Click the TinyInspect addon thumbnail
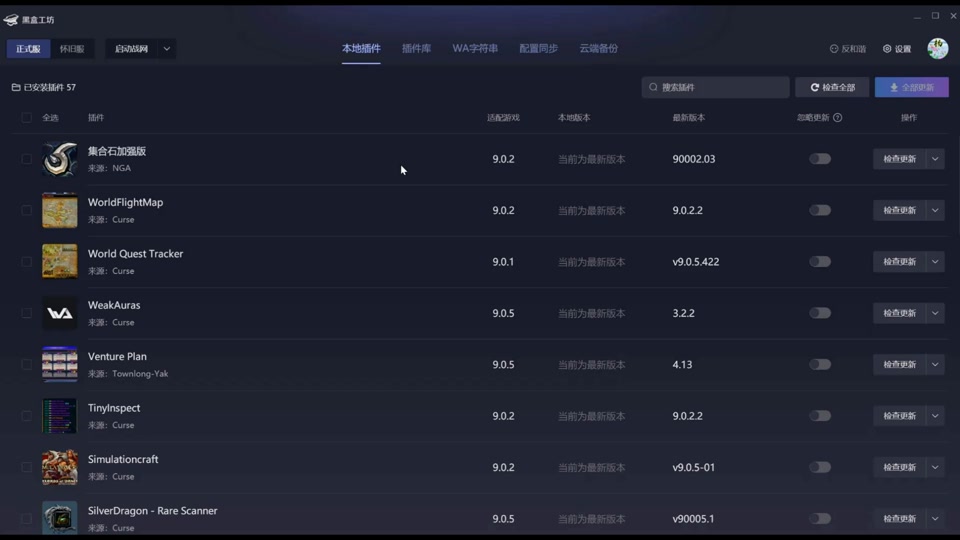960x540 pixels. coord(59,416)
